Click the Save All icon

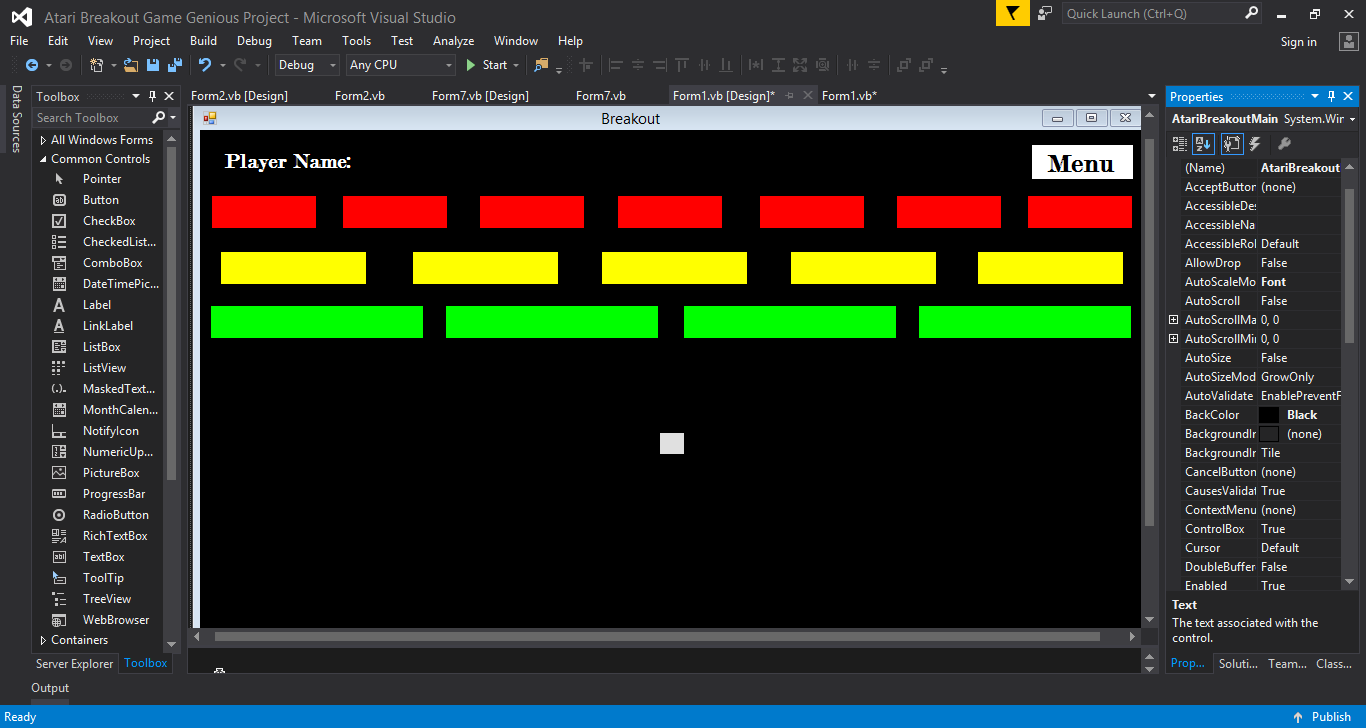(x=175, y=65)
